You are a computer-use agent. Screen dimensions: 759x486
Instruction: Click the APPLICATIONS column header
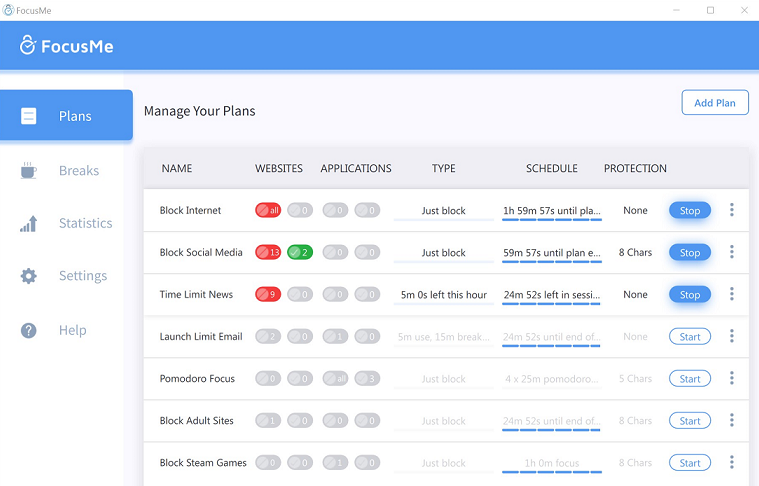pos(356,168)
